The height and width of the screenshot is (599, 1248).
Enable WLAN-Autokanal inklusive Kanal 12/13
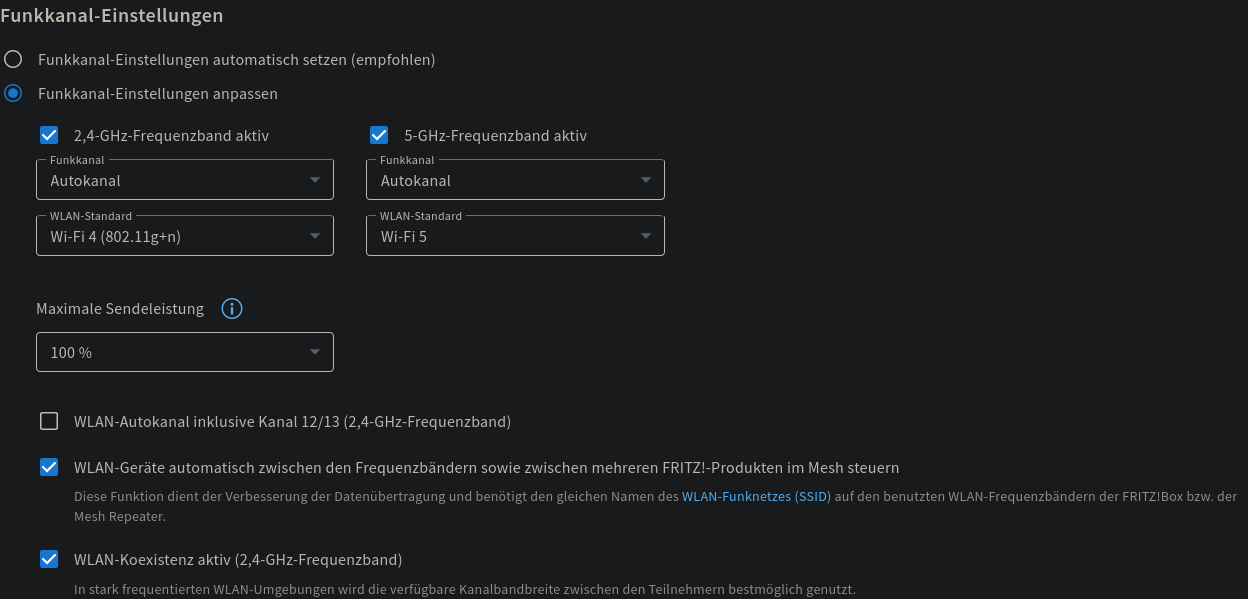click(49, 421)
